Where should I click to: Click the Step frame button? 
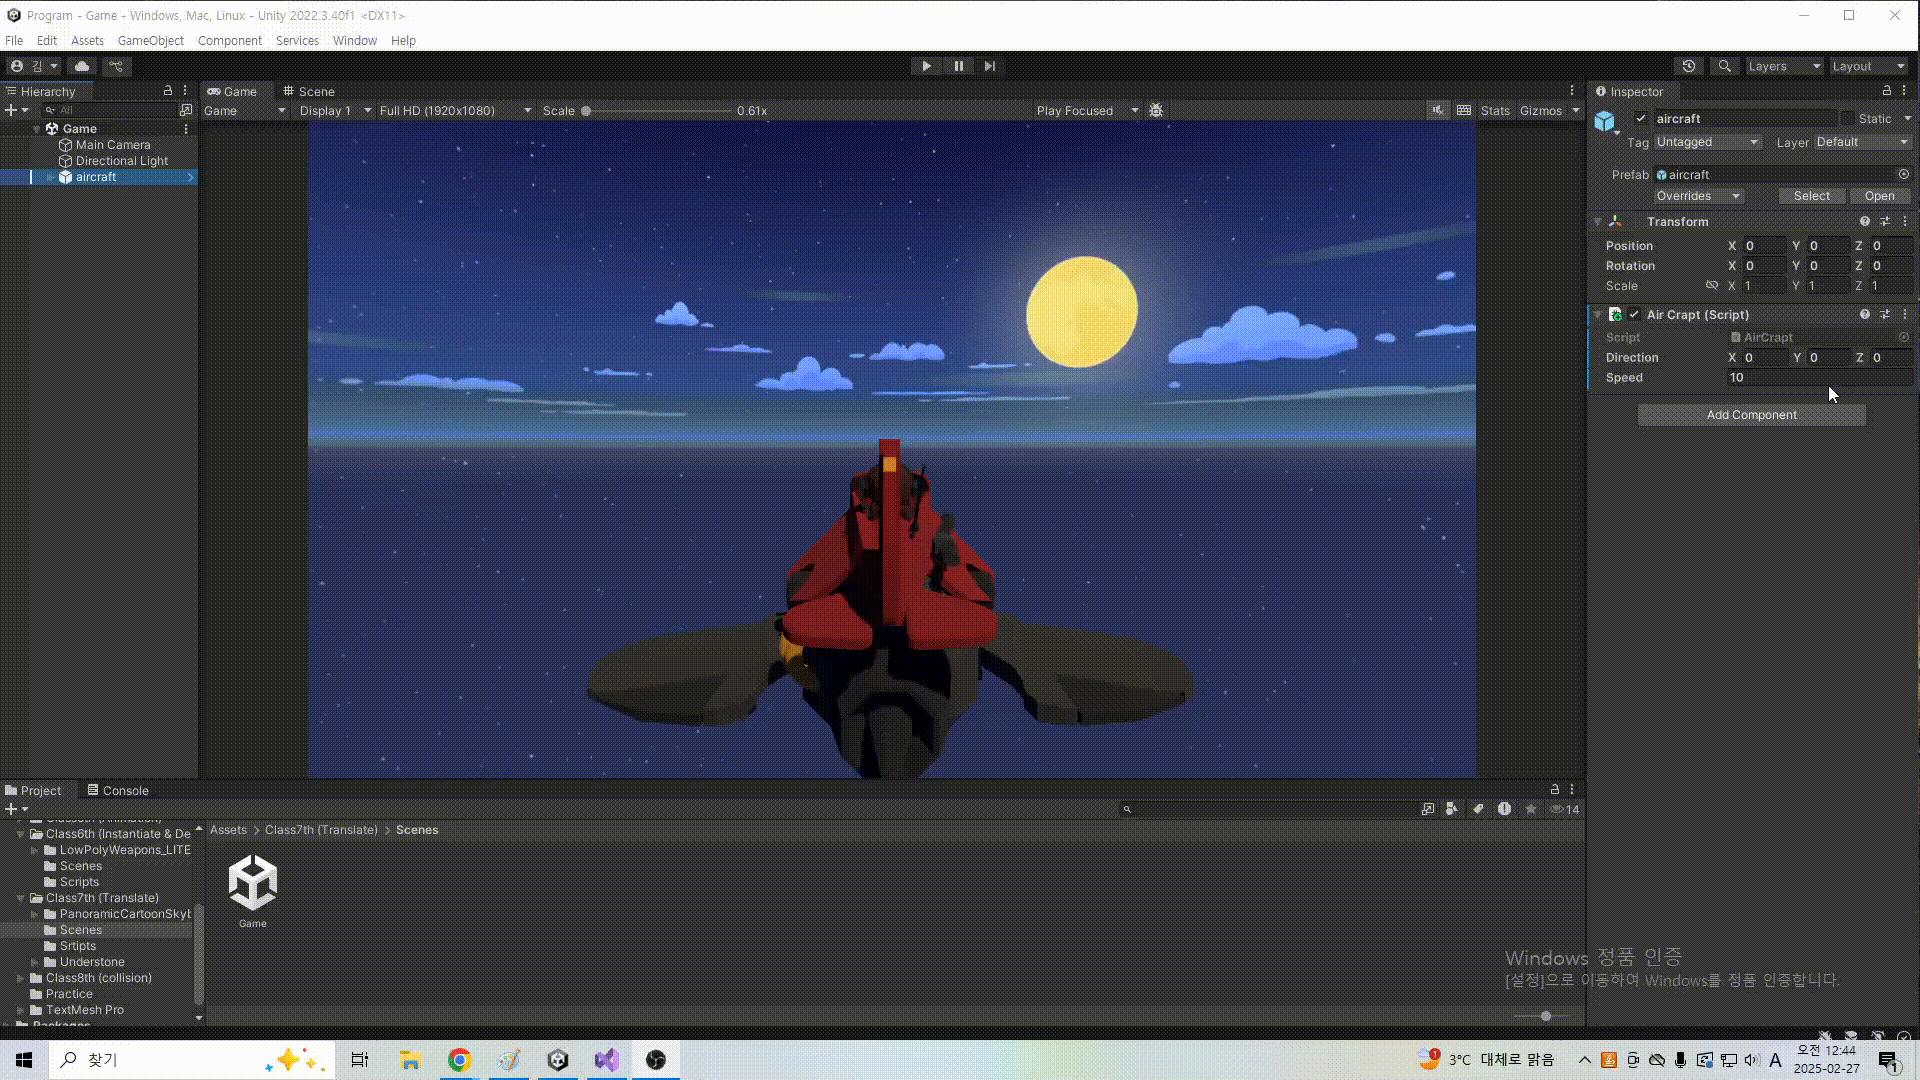click(x=990, y=66)
